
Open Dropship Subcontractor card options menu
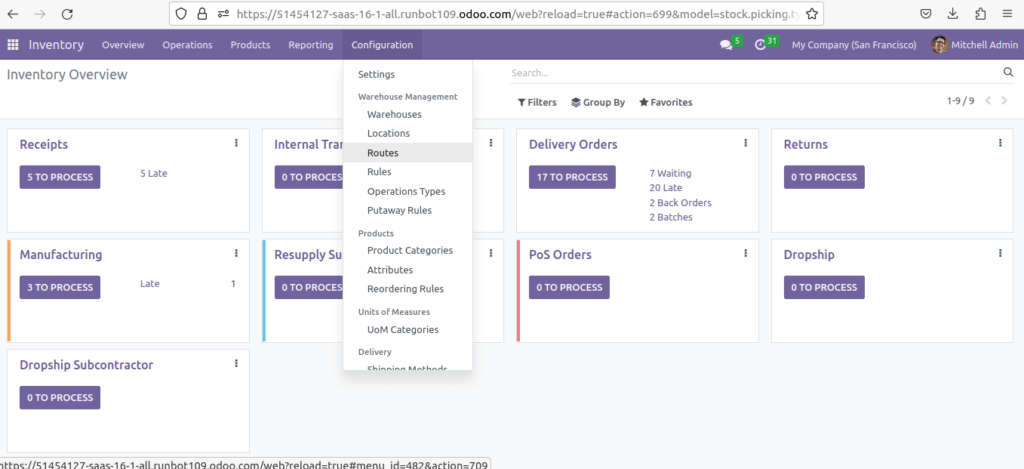click(x=236, y=364)
